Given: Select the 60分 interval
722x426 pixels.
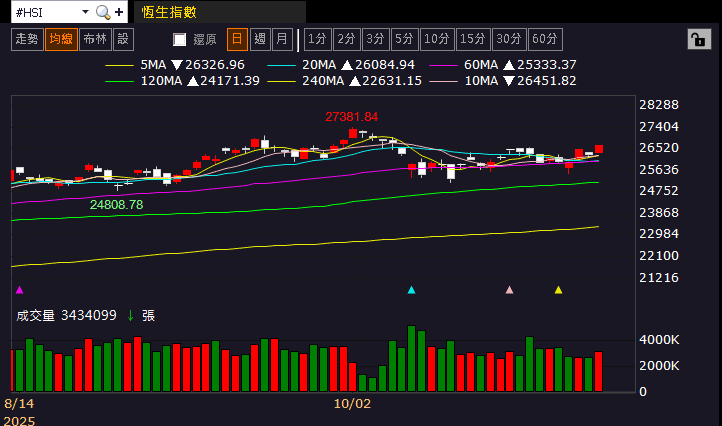Looking at the screenshot, I should (x=545, y=39).
